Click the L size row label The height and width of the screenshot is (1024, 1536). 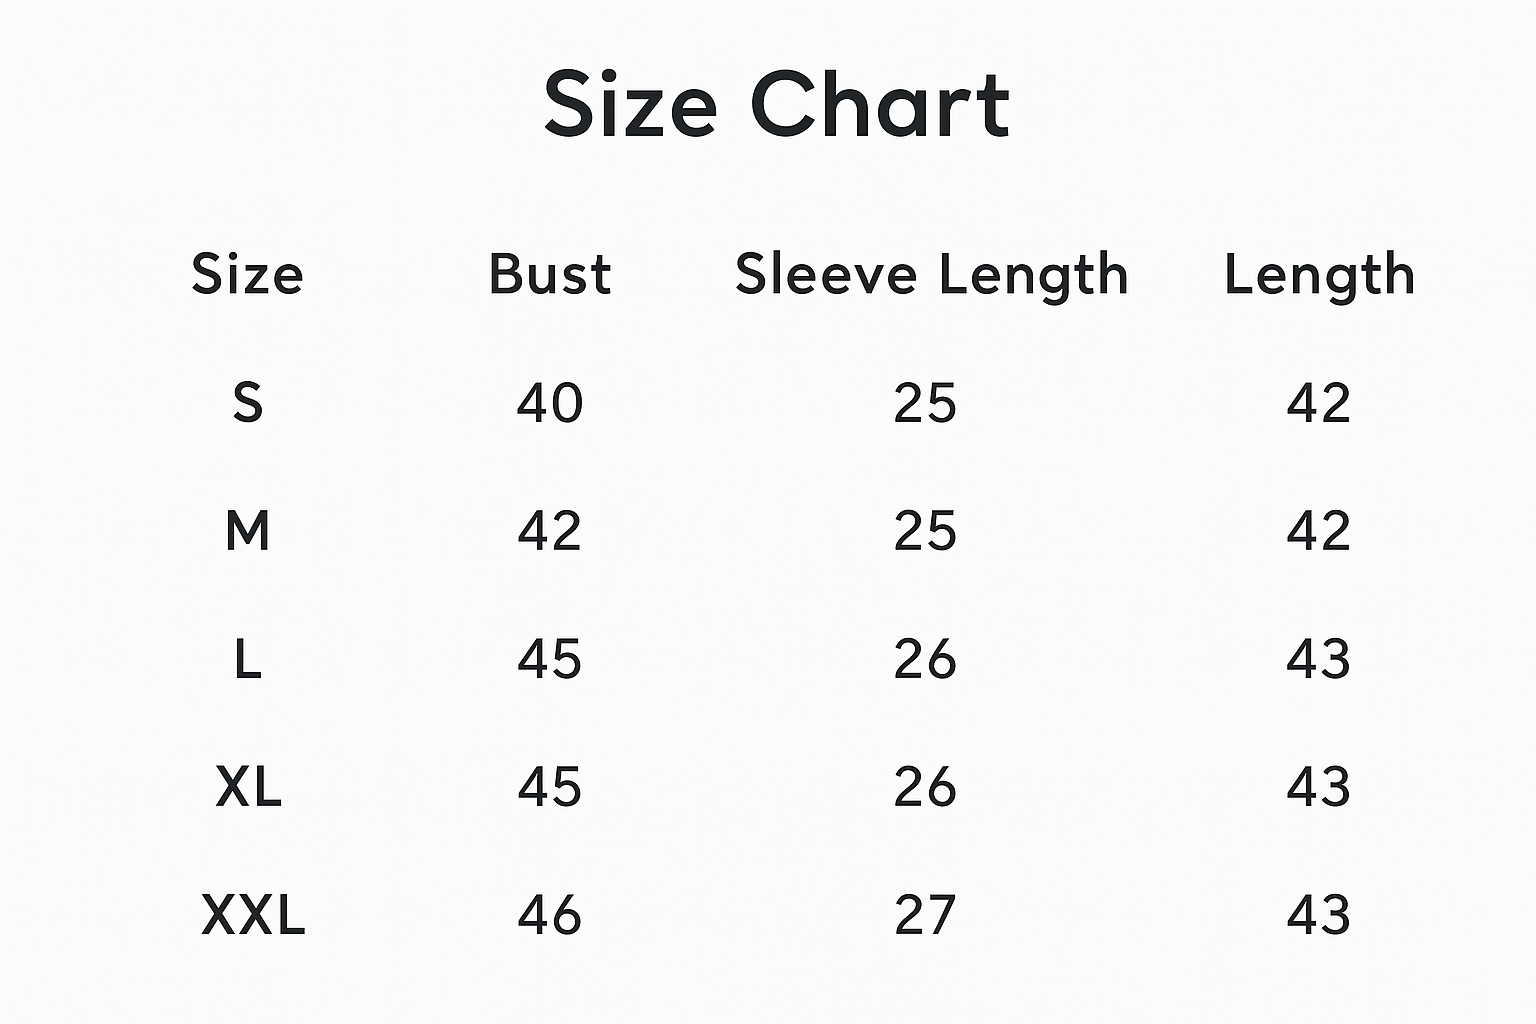(247, 659)
